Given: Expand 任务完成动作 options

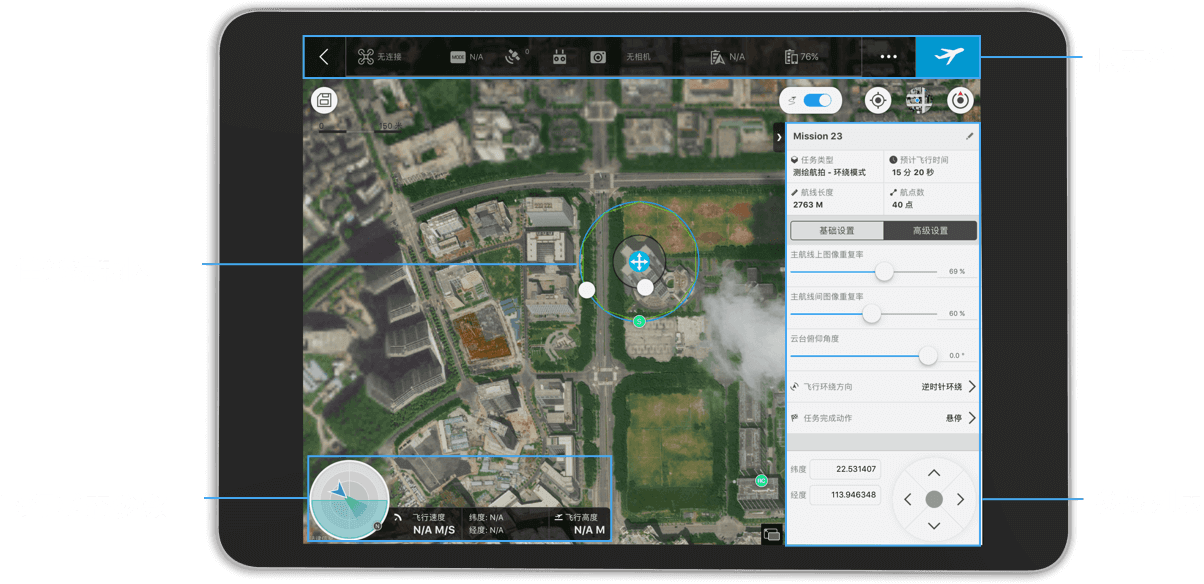Looking at the screenshot, I should click(x=971, y=418).
